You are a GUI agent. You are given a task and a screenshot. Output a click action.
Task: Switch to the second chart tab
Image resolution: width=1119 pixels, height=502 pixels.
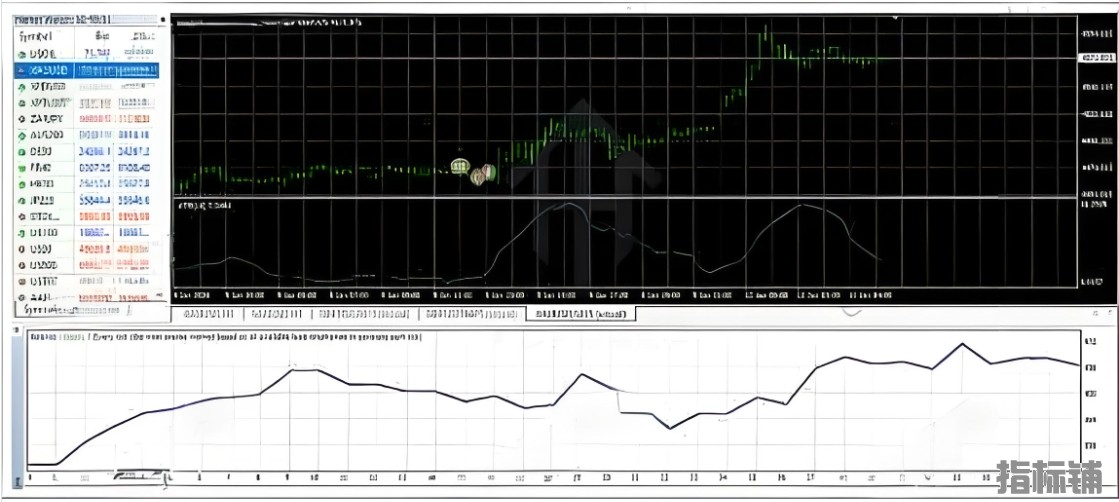(277, 313)
